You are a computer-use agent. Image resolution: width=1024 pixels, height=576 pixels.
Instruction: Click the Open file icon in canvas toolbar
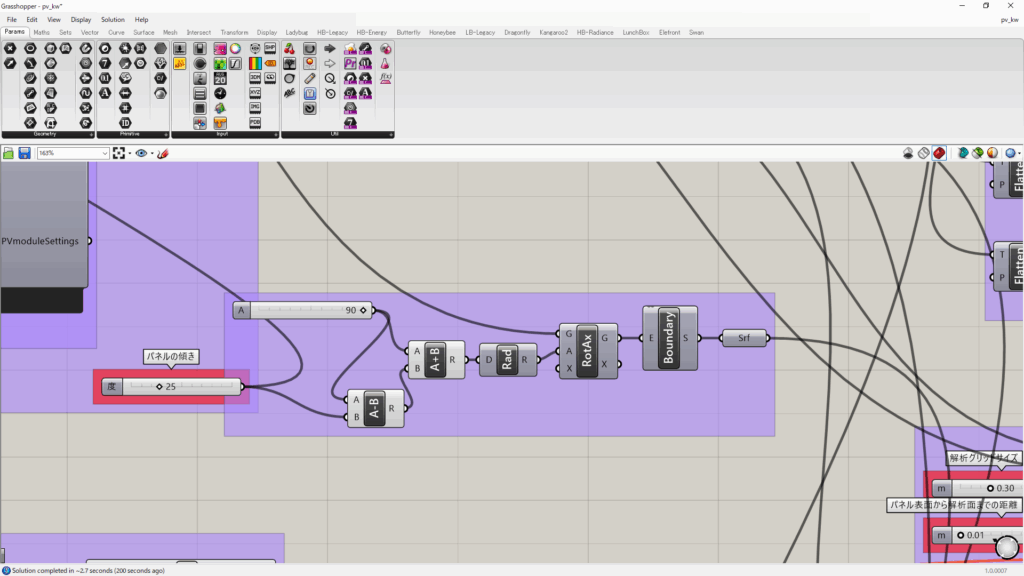tap(8, 153)
